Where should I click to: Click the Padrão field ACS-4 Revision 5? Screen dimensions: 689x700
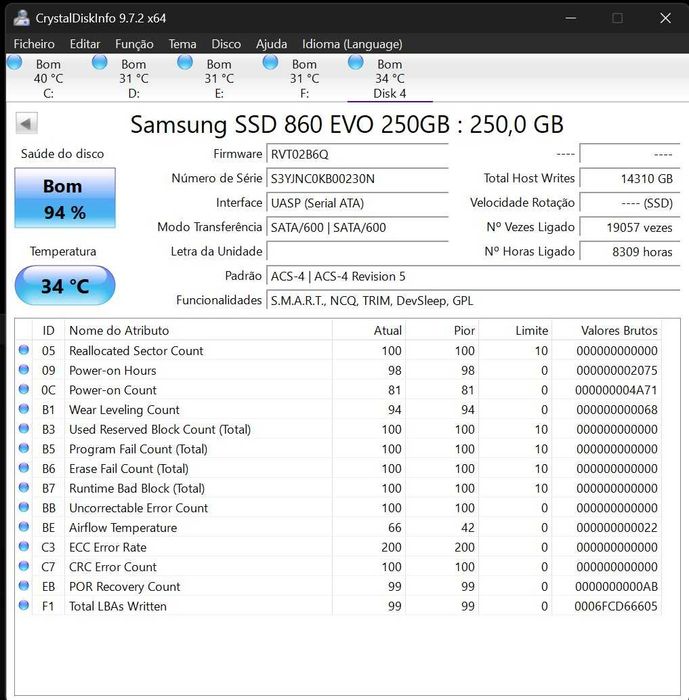coord(473,276)
